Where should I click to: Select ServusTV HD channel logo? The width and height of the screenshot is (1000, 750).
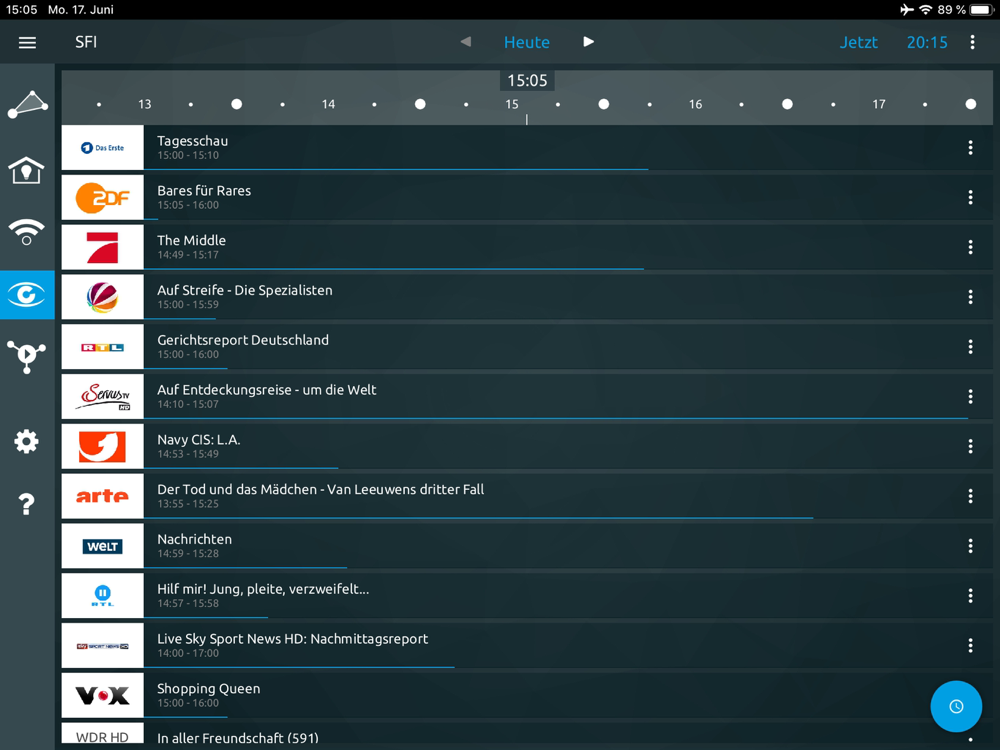pyautogui.click(x=103, y=396)
